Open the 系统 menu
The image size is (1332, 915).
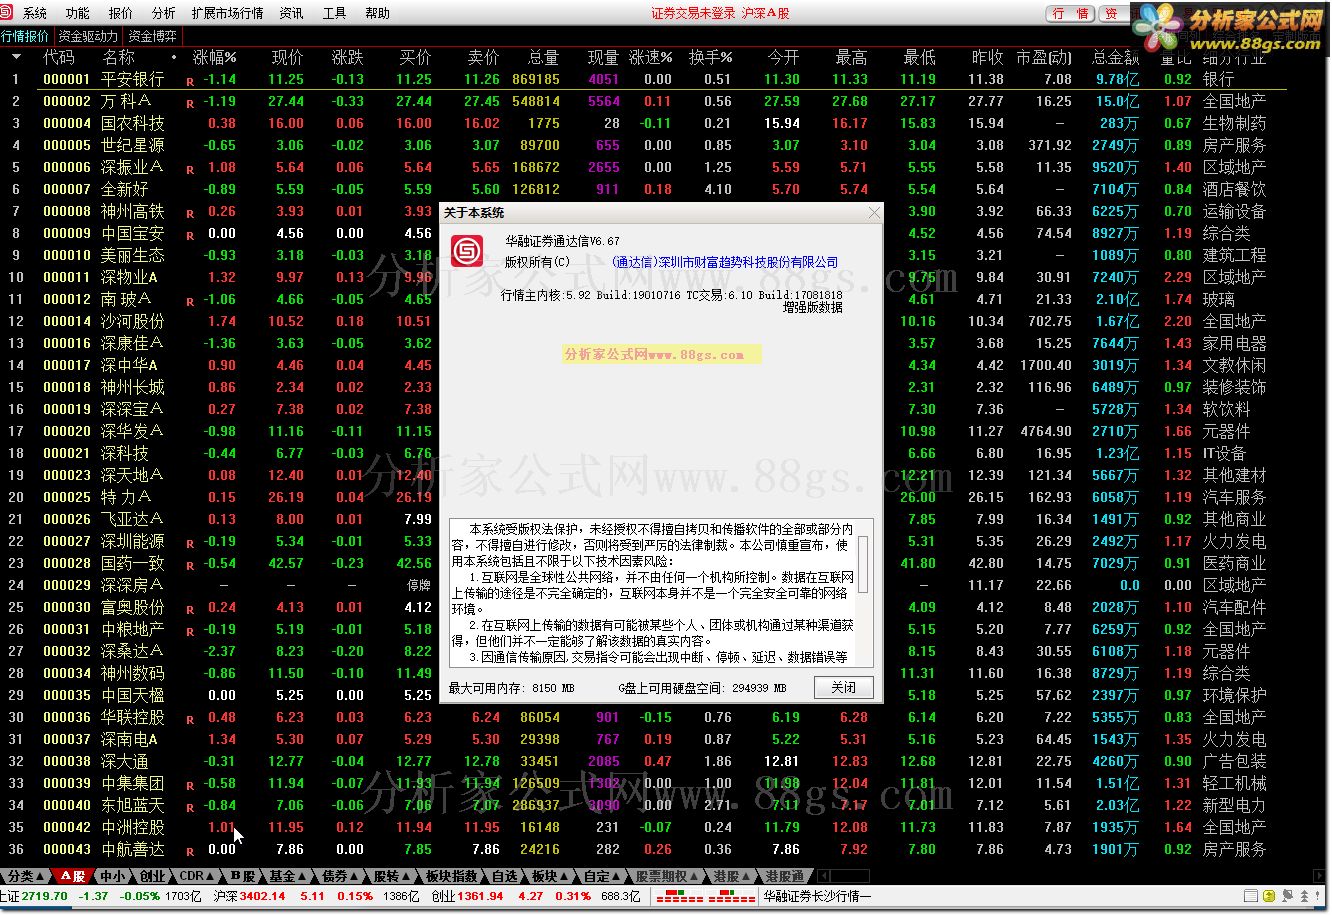pos(35,13)
